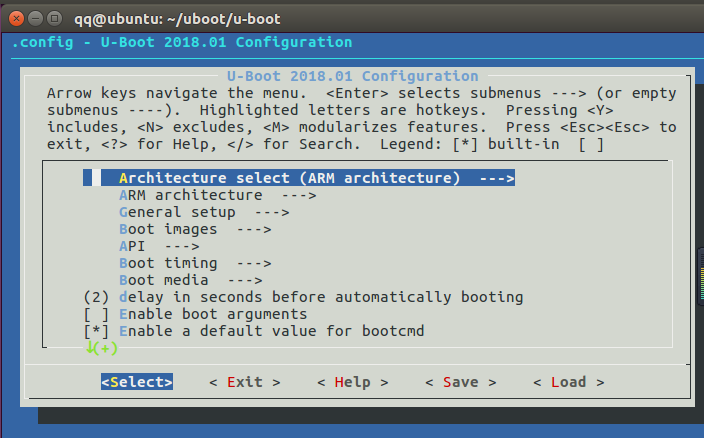Open the Boot media submenu

tap(190, 280)
